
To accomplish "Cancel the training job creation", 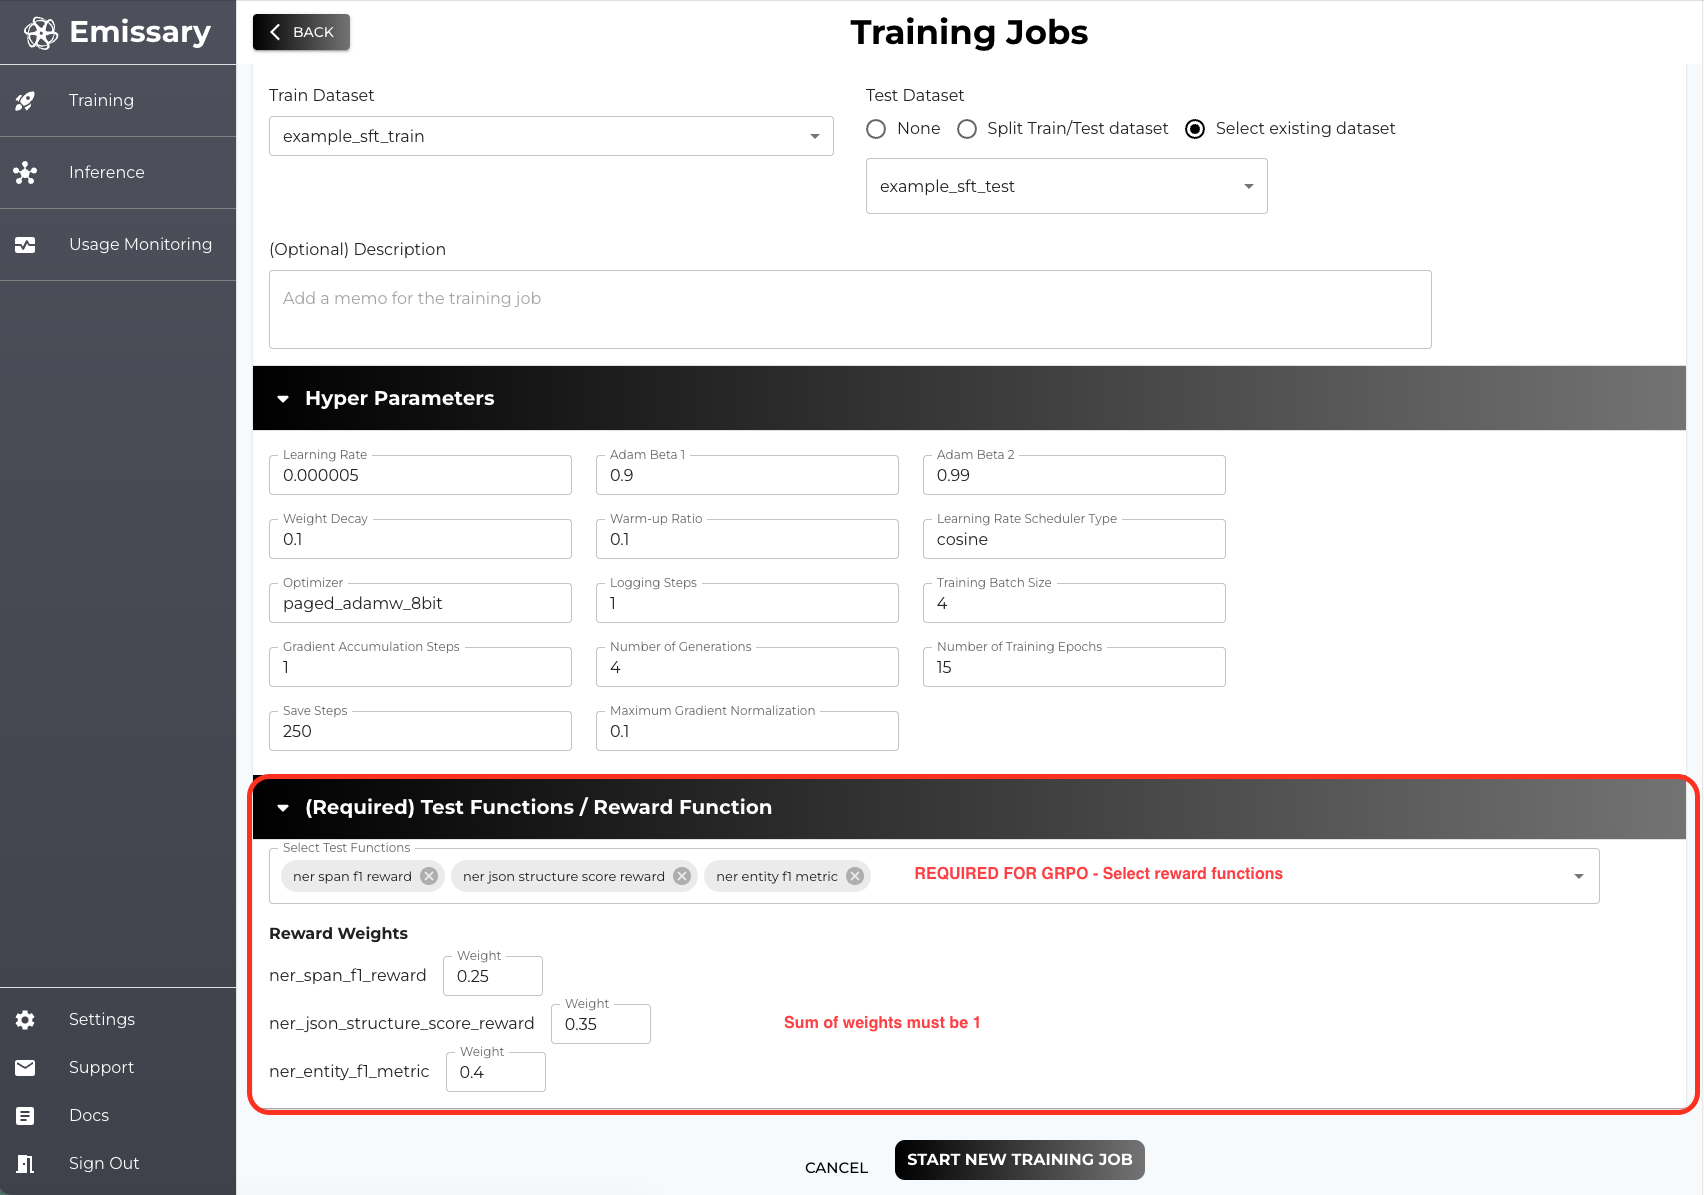I will click(x=836, y=1167).
